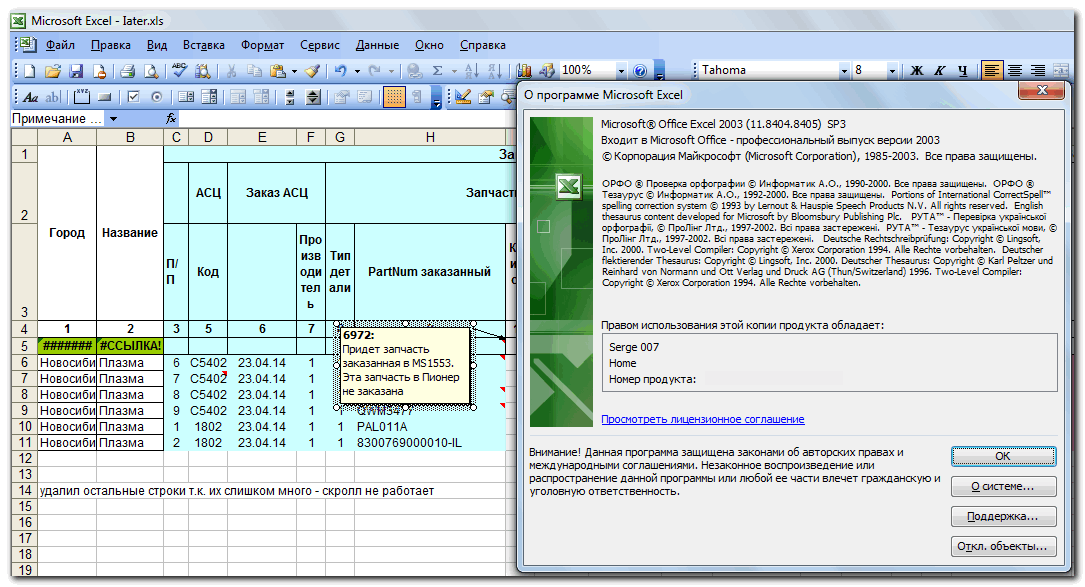This screenshot has height=587, width=1085.
Task: Click the О системе... button
Action: coord(1003,487)
